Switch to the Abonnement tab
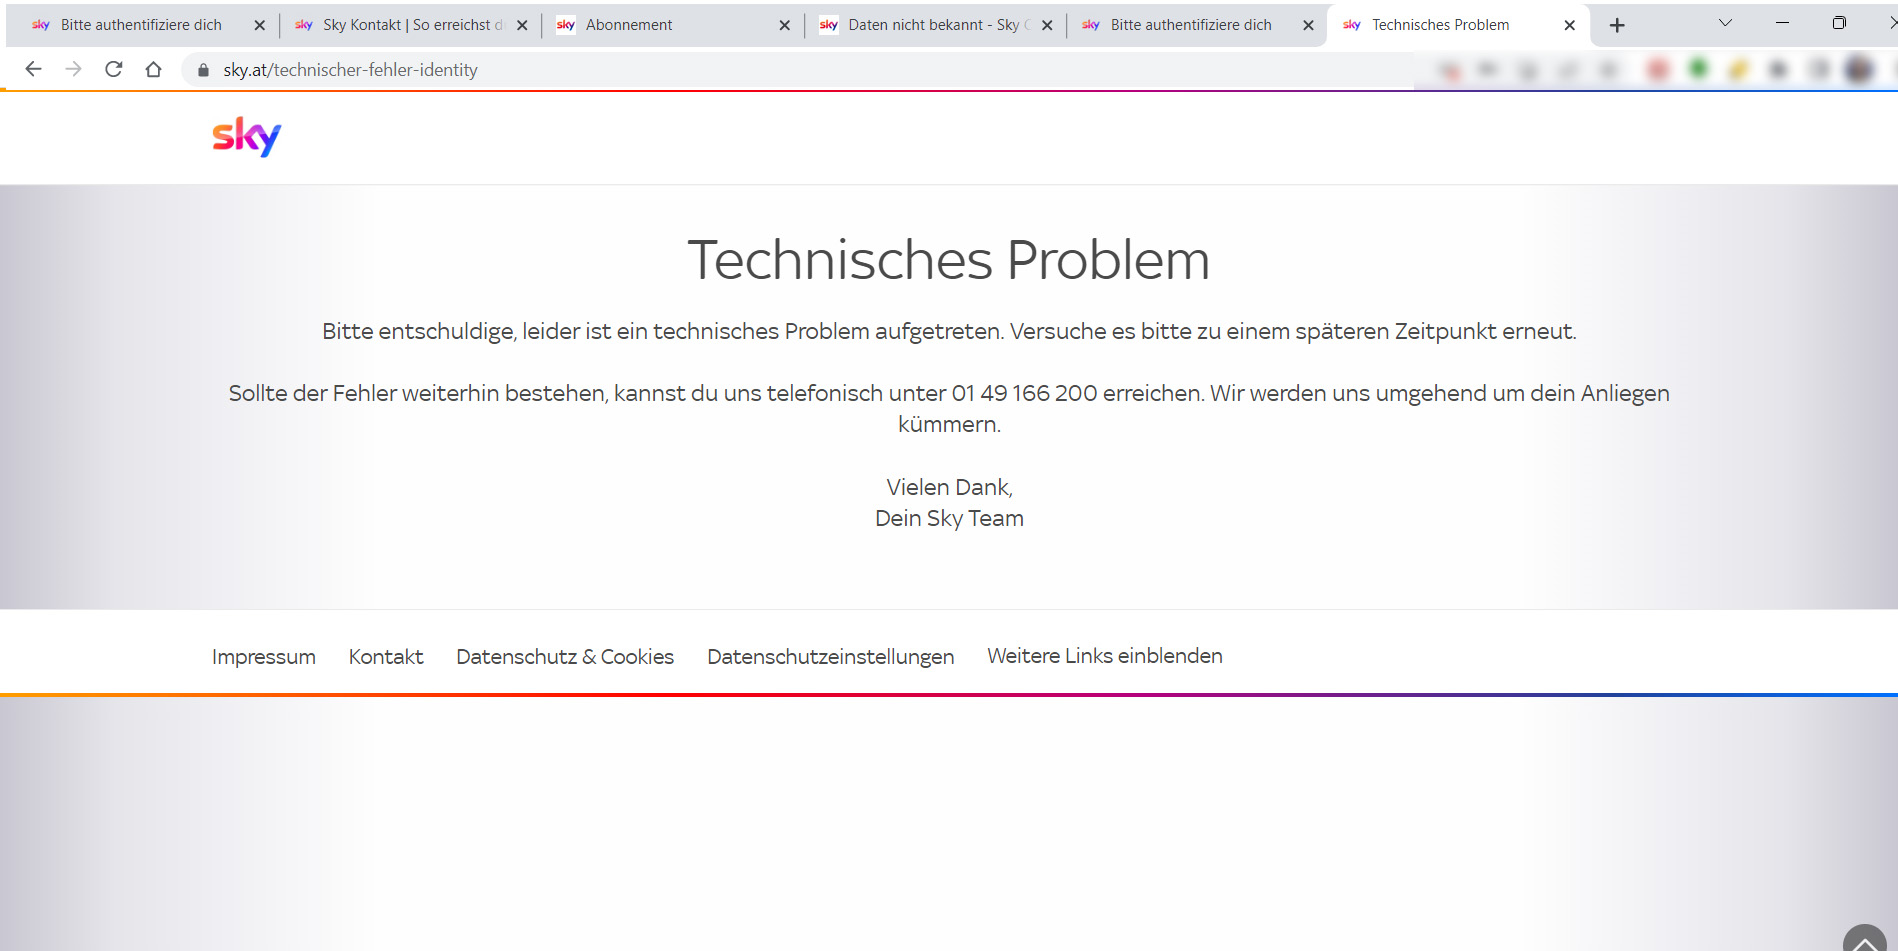The width and height of the screenshot is (1898, 951). tap(660, 25)
